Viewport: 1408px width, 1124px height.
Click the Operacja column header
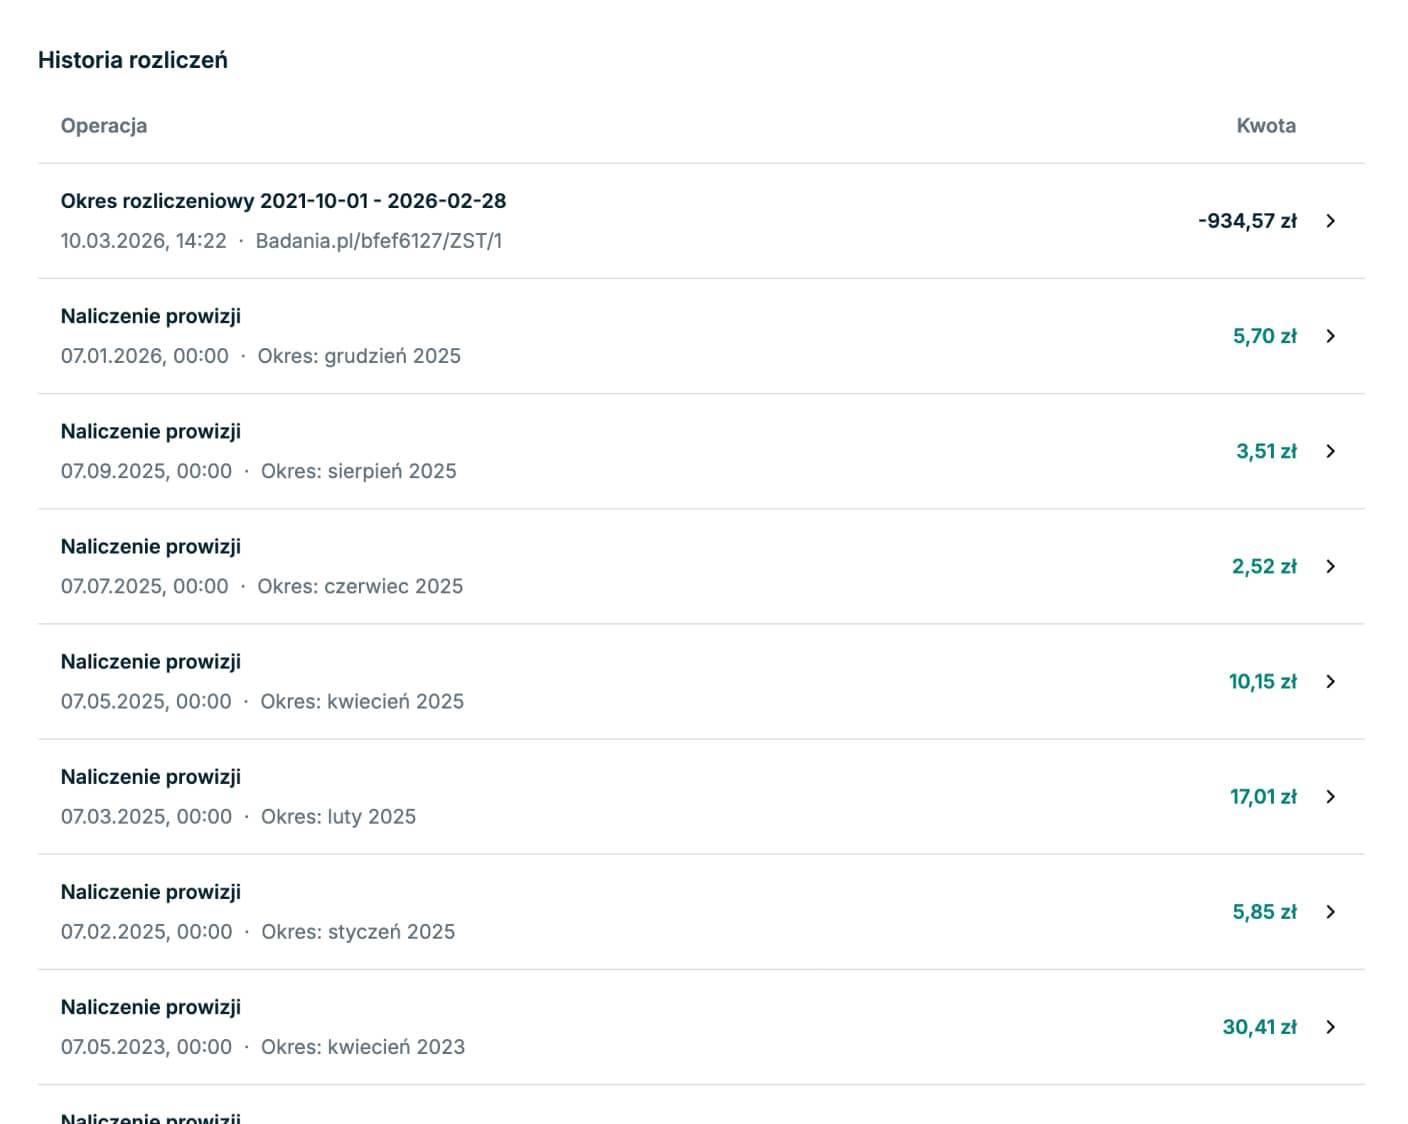point(104,126)
